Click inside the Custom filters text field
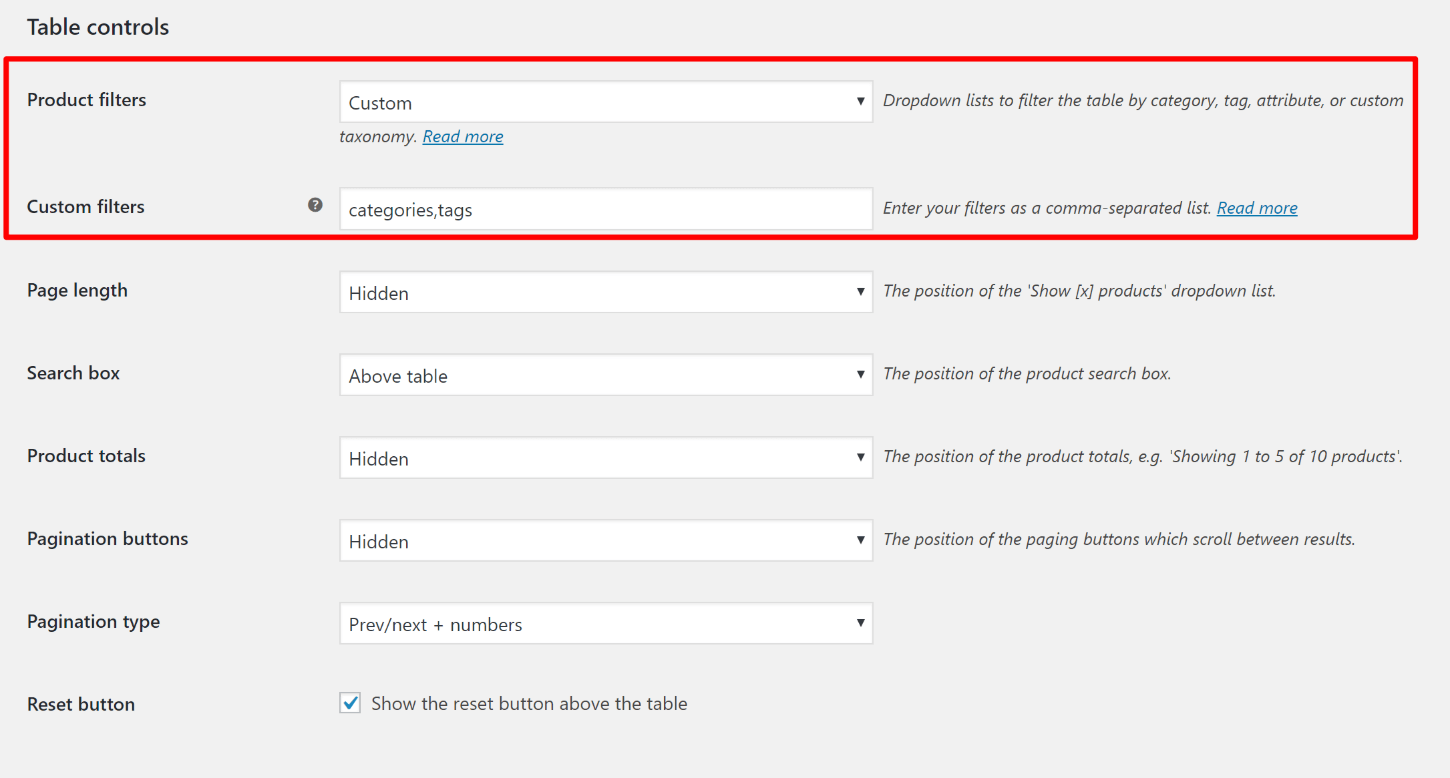Image resolution: width=1450 pixels, height=778 pixels. [x=605, y=209]
